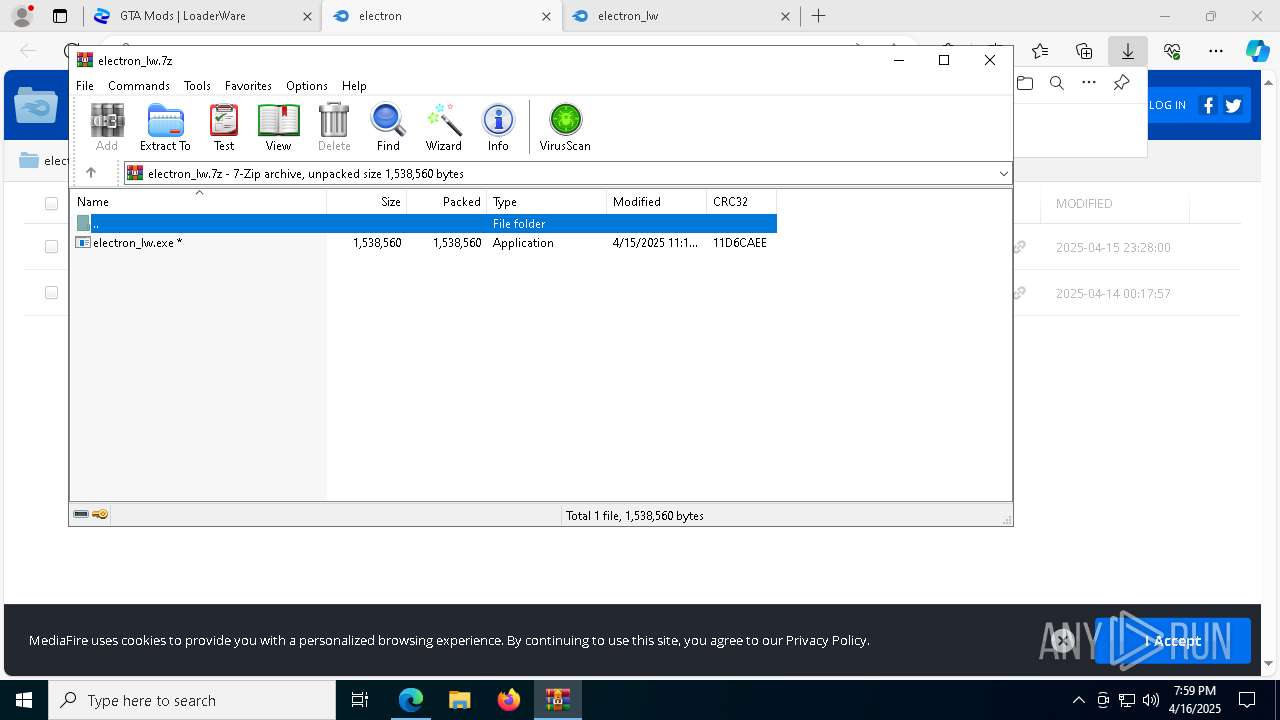The width and height of the screenshot is (1280, 720).
Task: Open more options in downloads panel
Action: pos(1089,83)
